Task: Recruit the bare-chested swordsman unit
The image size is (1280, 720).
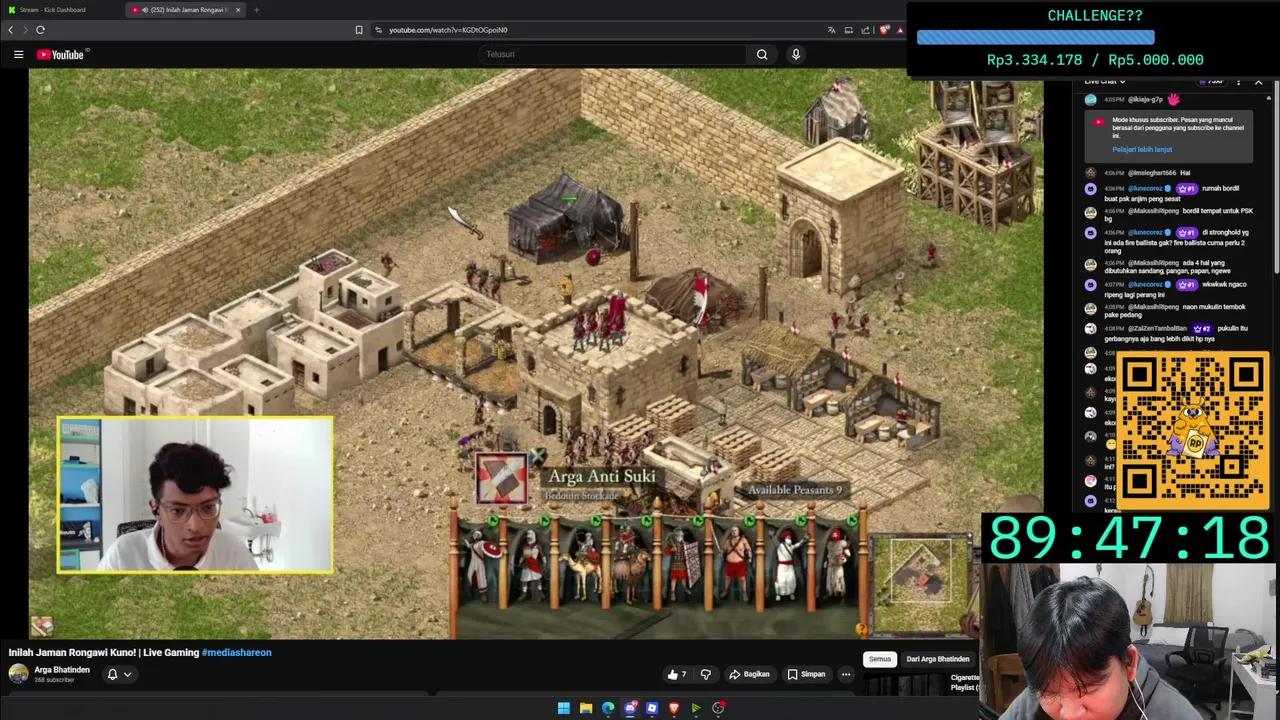Action: 735,565
